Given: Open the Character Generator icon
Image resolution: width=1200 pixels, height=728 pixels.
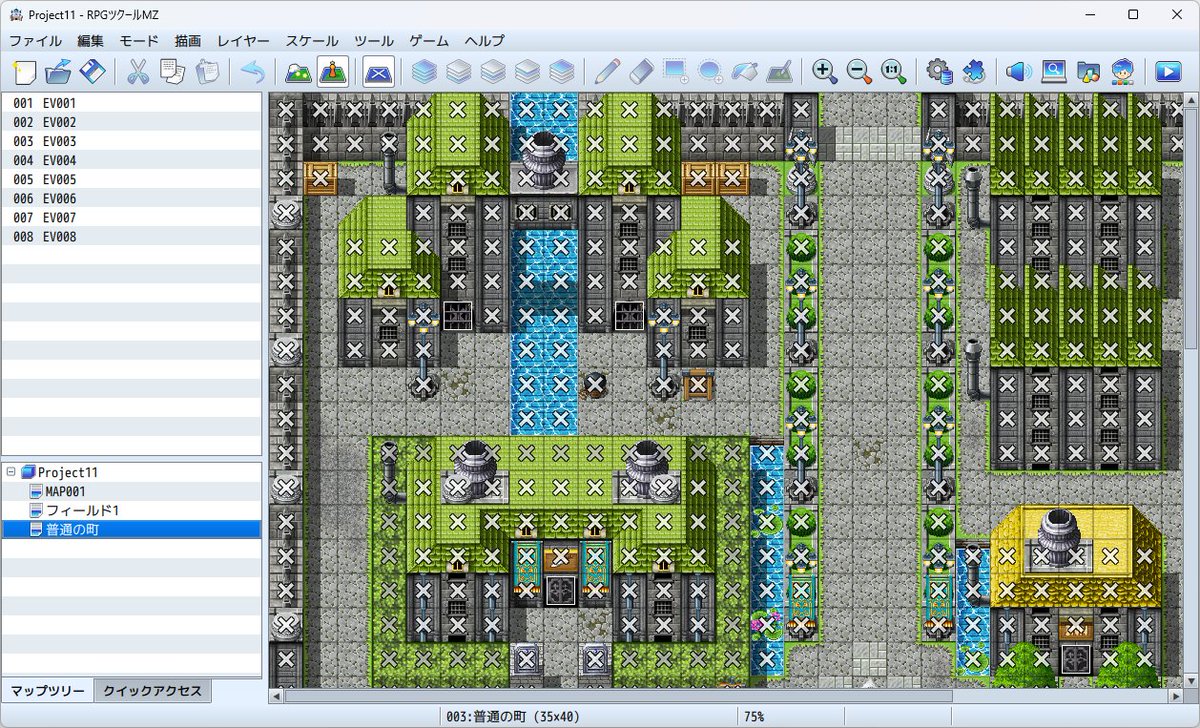Looking at the screenshot, I should [x=1122, y=71].
